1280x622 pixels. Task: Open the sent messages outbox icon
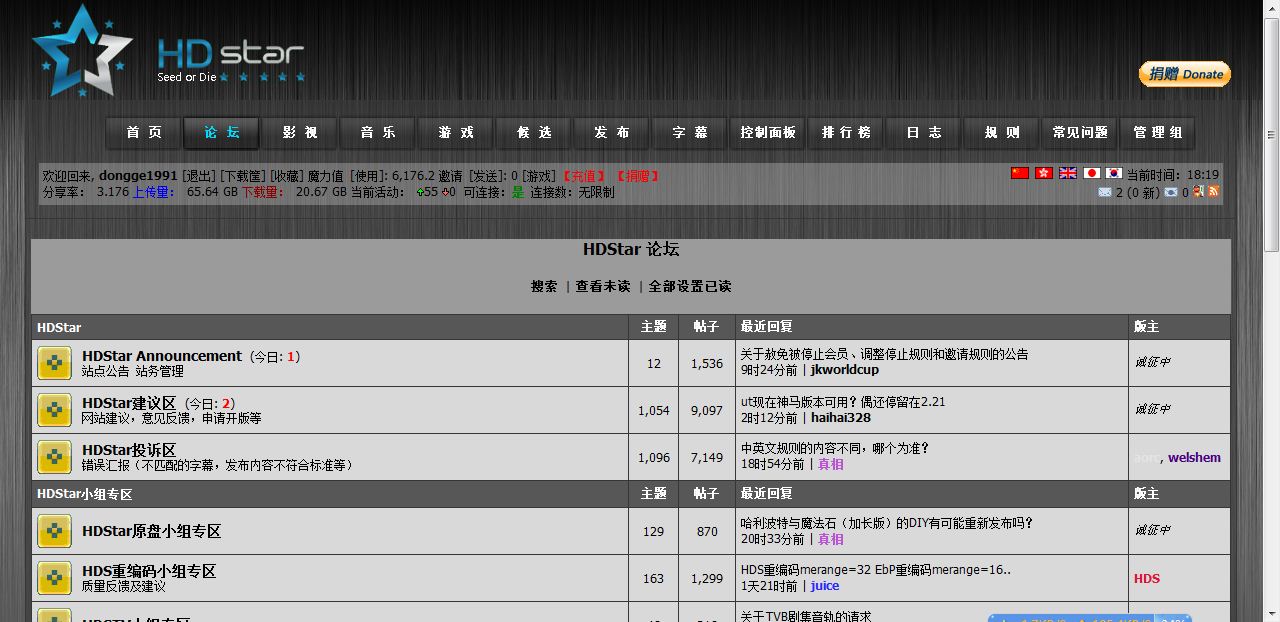coord(1171,192)
